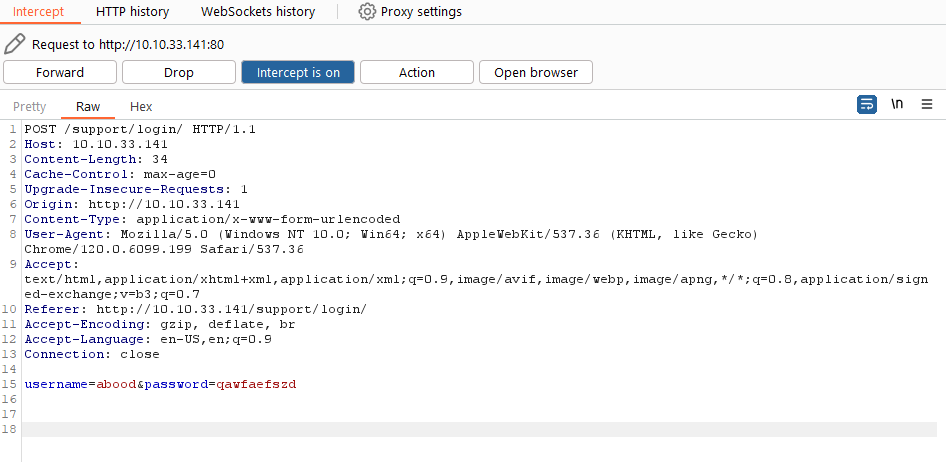The image size is (946, 462).
Task: Click the Proxy settings label
Action: pos(421,11)
